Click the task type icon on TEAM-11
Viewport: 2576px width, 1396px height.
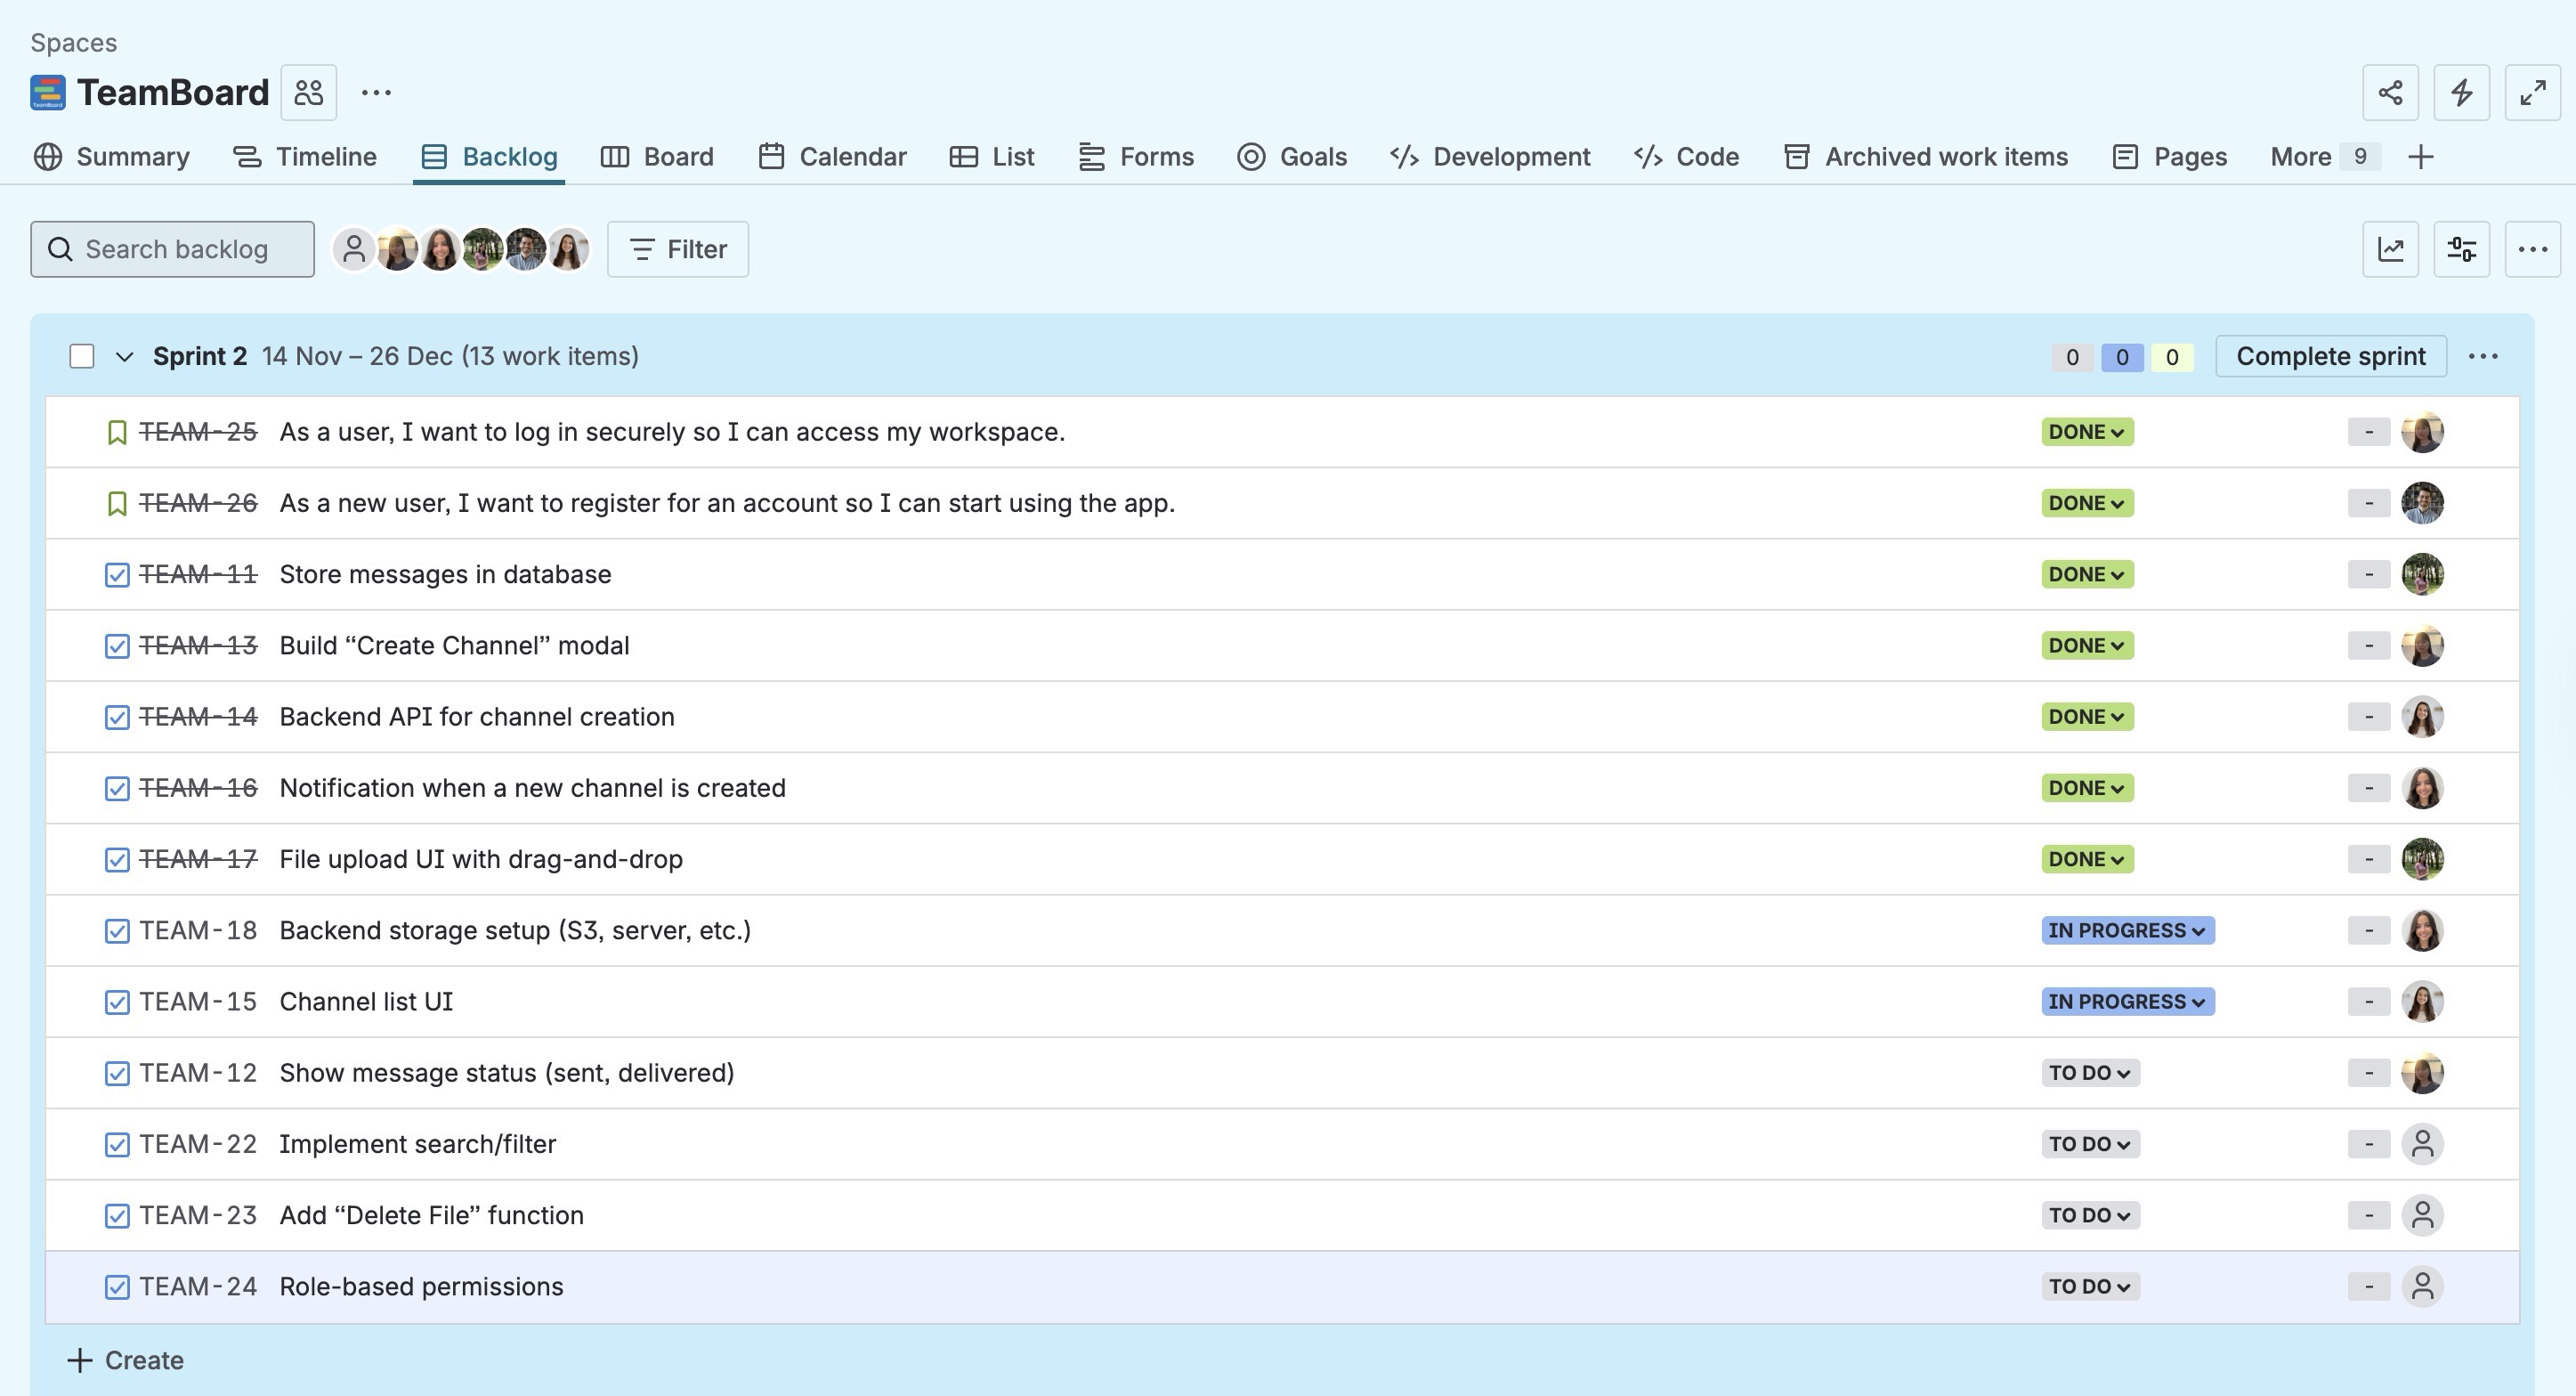tap(116, 574)
